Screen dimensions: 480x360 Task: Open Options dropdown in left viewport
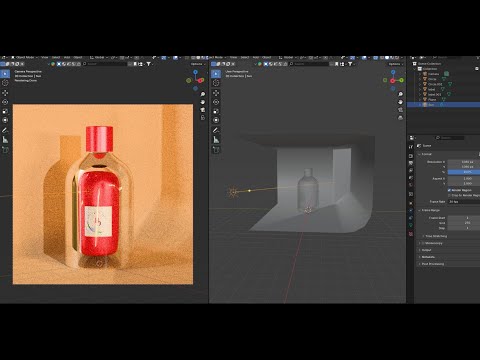[197, 64]
